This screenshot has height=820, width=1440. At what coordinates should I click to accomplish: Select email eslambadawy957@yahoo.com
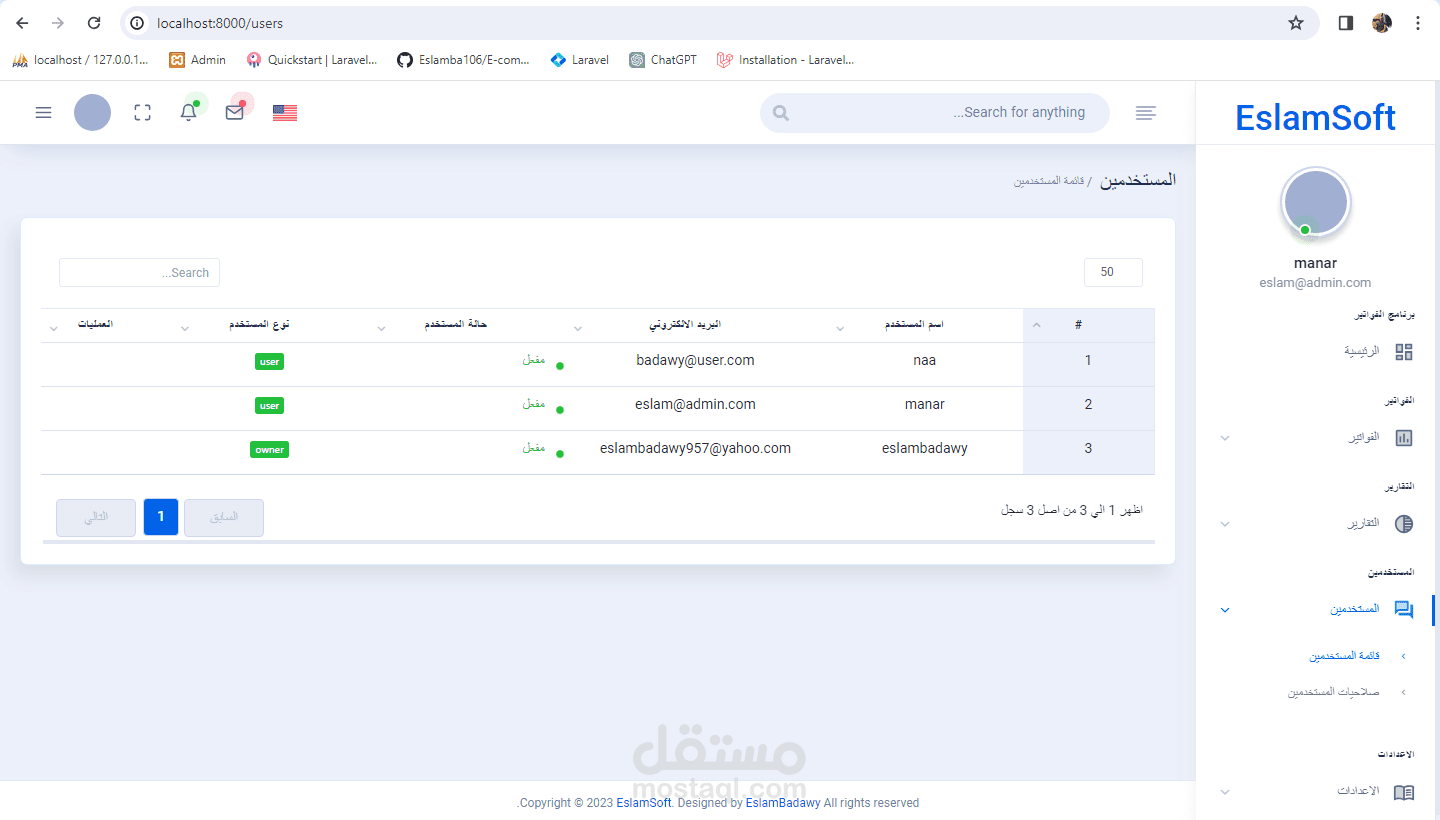coord(695,448)
